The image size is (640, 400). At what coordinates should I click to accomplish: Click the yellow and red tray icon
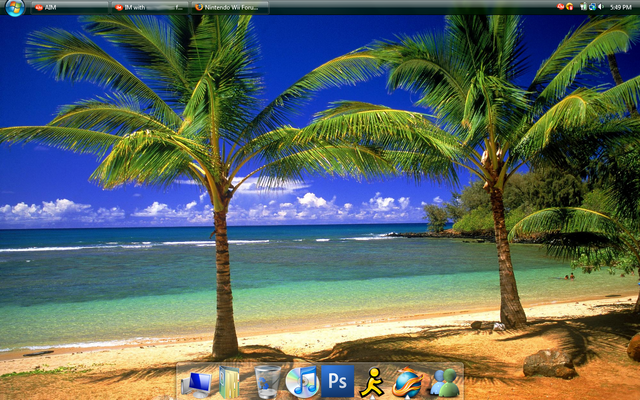point(569,7)
